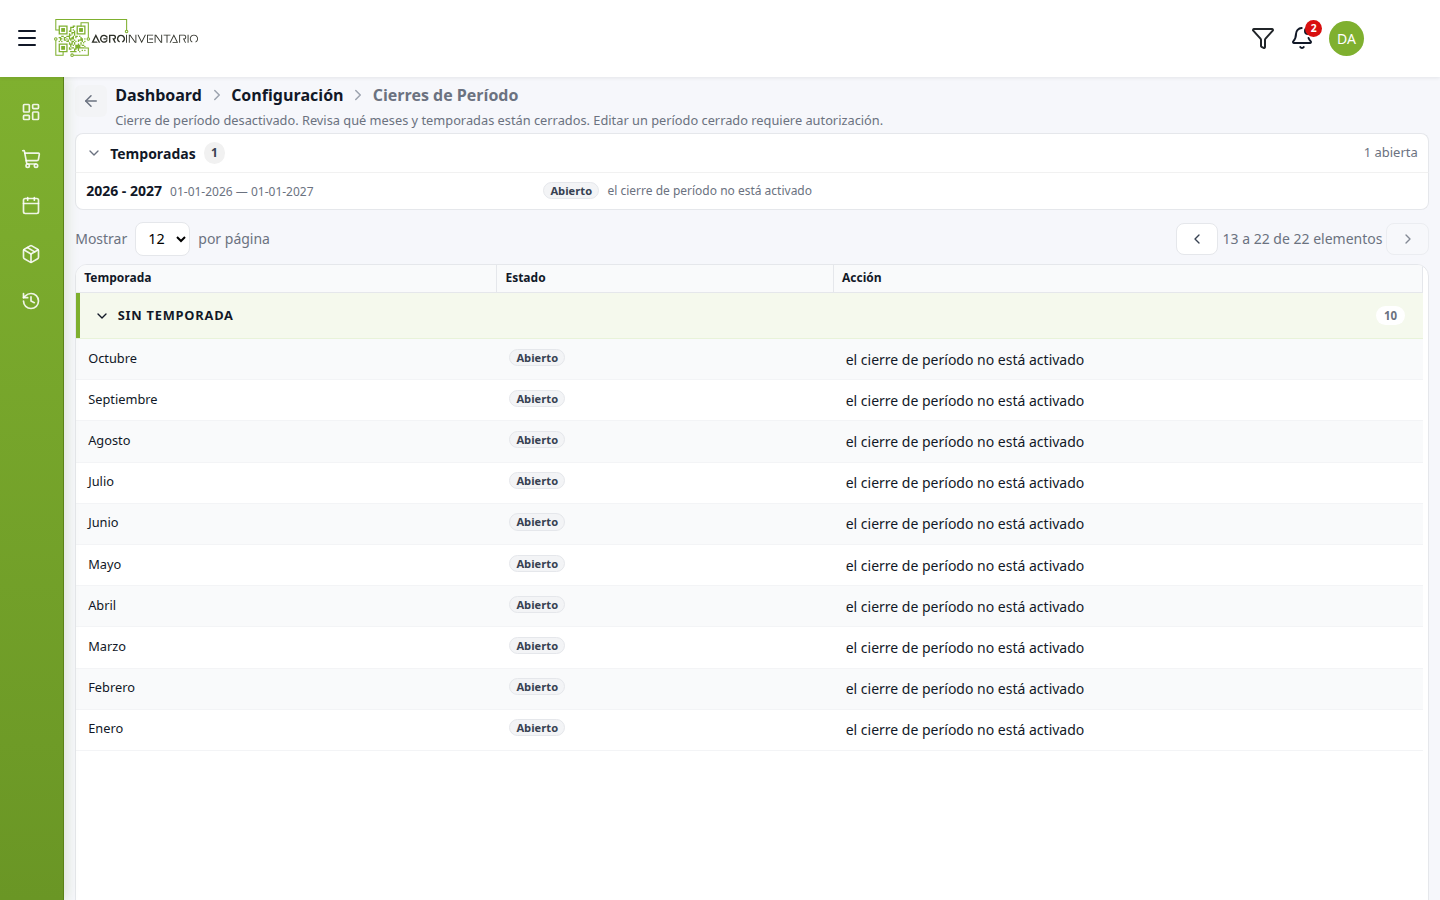1440x900 pixels.
Task: Click the Enero month row
Action: point(749,729)
